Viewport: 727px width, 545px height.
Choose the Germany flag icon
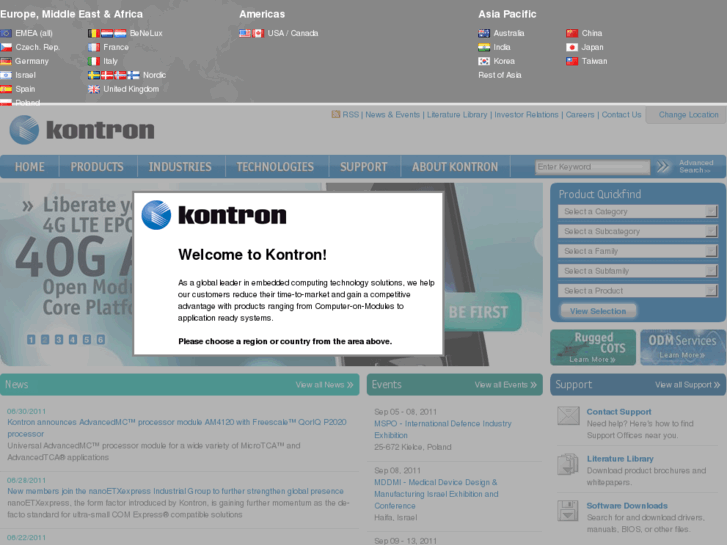6,61
